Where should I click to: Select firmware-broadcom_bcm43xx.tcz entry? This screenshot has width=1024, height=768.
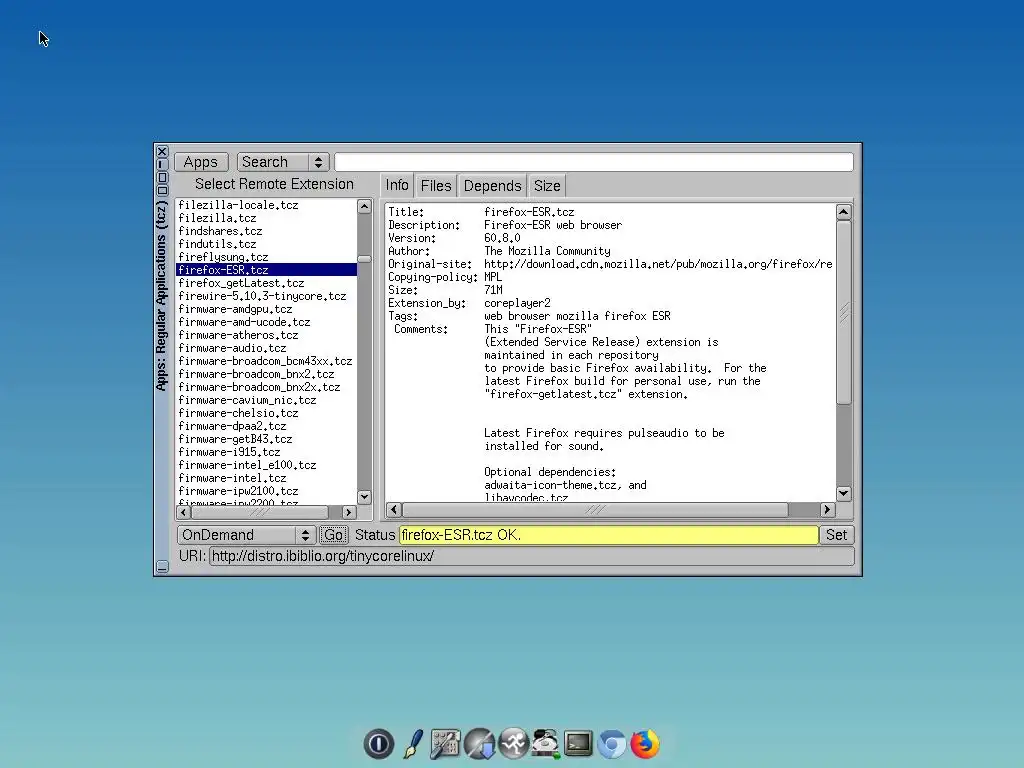click(266, 361)
